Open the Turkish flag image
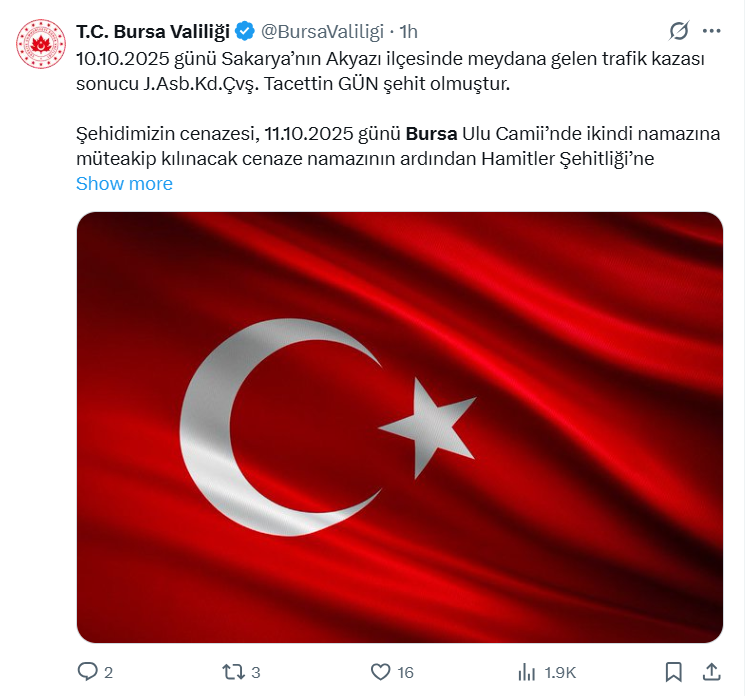The width and height of the screenshot is (746, 696). 399,427
